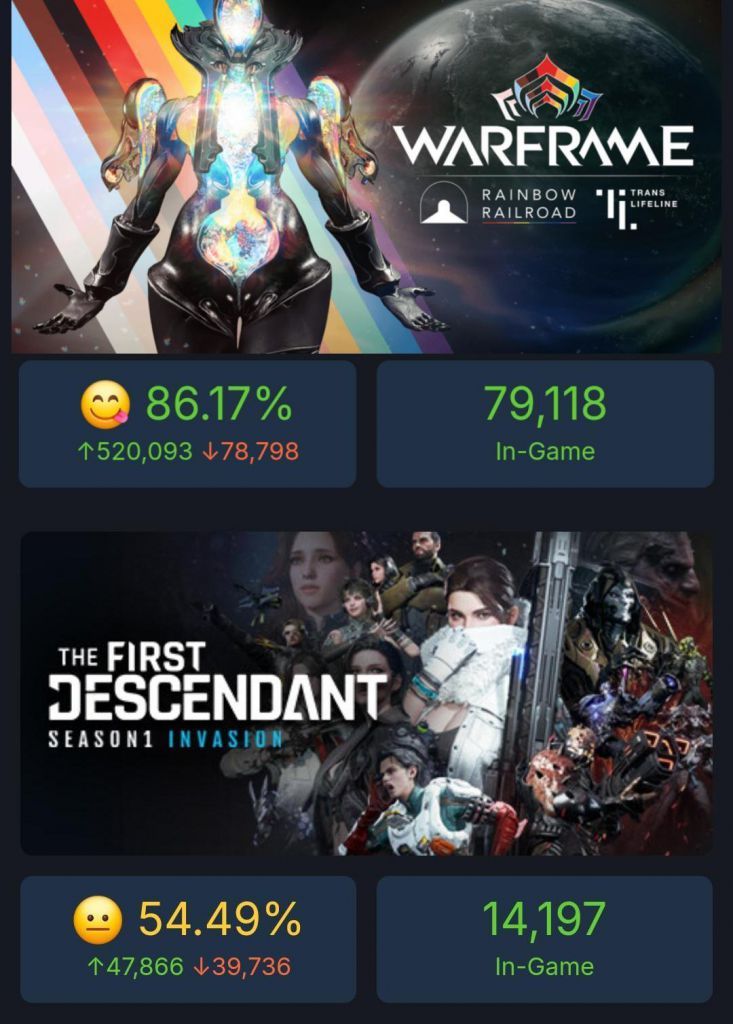Click the yummy face emoji next to 86.17%
733x1024 pixels.
pos(105,405)
